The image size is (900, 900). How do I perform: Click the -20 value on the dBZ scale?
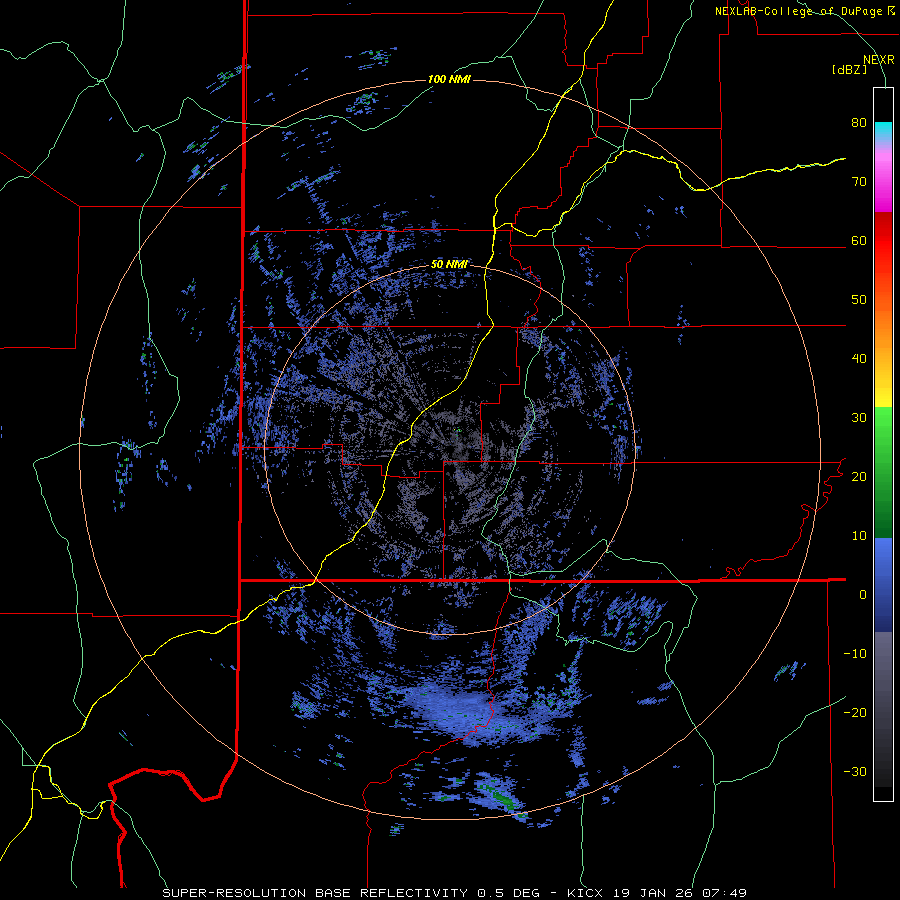click(855, 712)
